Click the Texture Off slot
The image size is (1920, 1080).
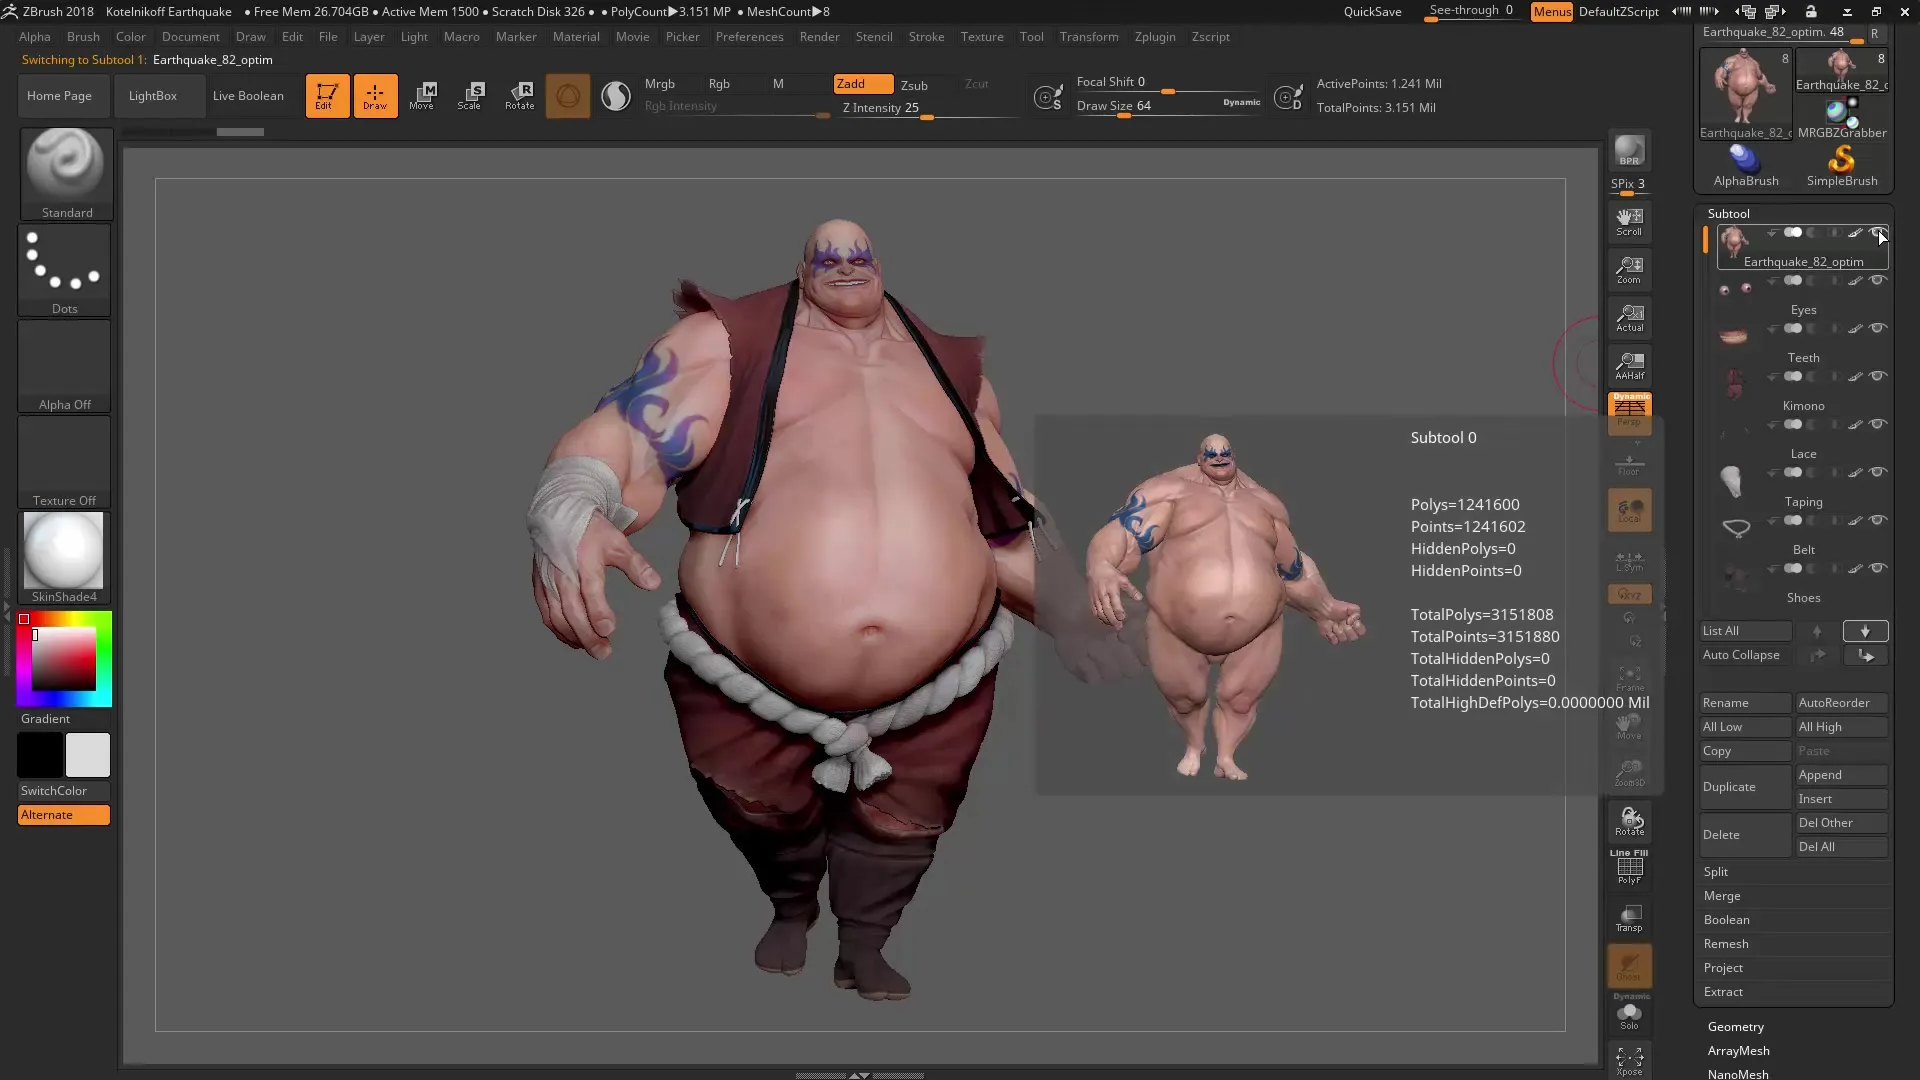point(64,462)
